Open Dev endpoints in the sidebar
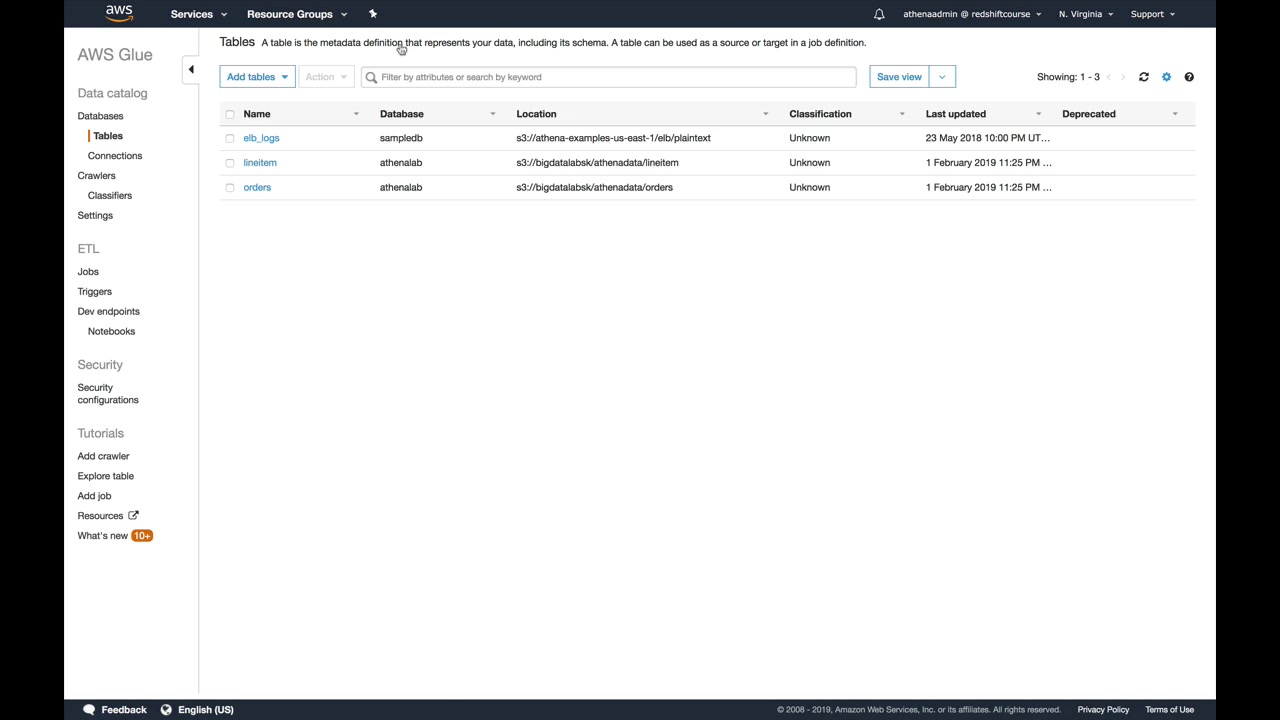This screenshot has height=720, width=1280. click(x=109, y=312)
